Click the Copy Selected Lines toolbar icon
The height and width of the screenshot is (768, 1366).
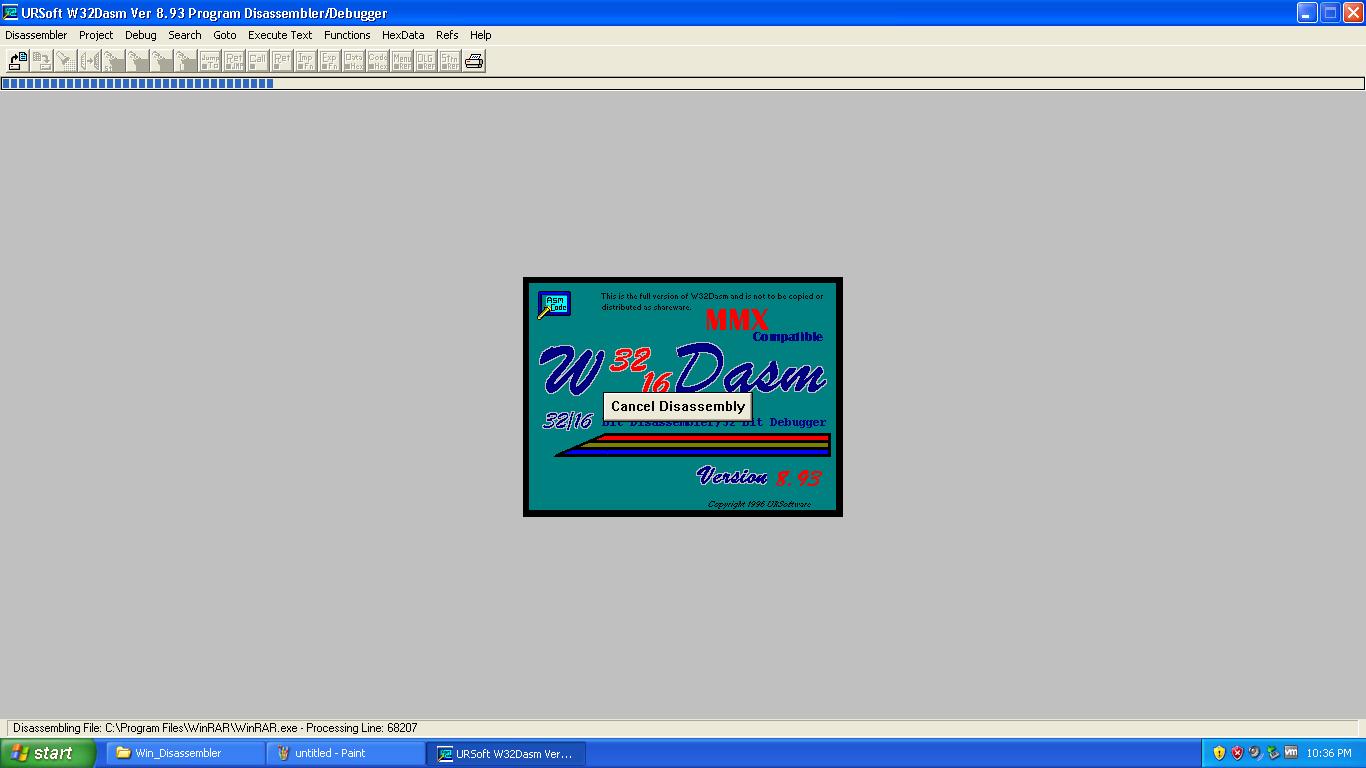[x=89, y=61]
